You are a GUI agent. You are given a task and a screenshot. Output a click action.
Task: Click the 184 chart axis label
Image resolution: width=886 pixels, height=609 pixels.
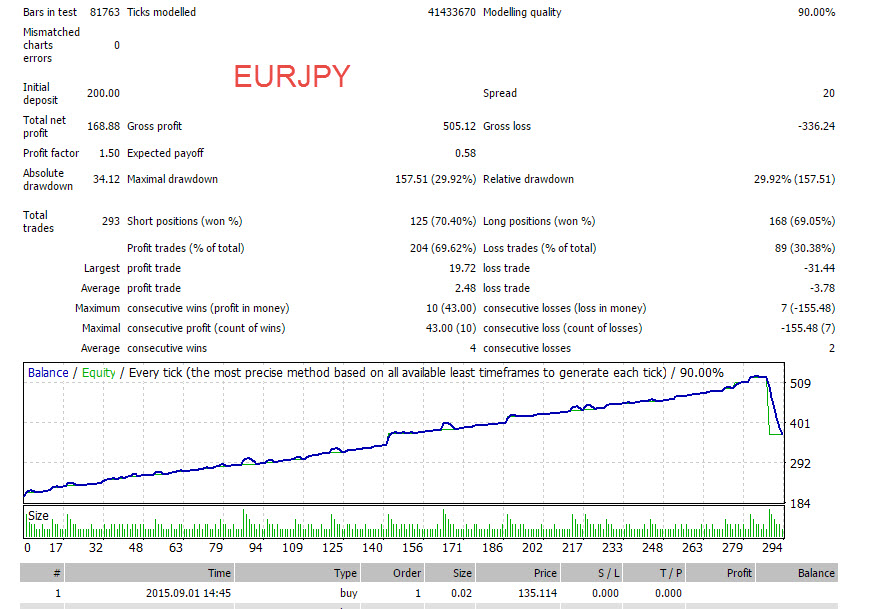[x=800, y=504]
